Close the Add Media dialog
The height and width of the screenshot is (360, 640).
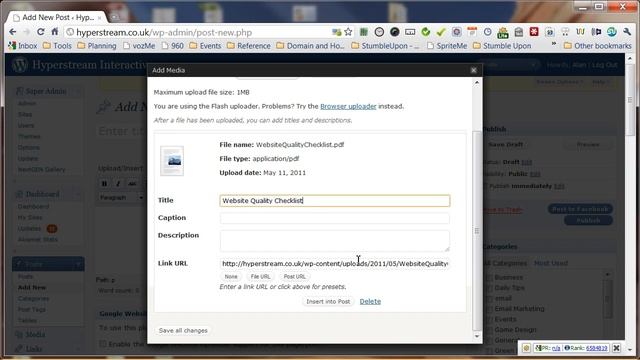(473, 70)
